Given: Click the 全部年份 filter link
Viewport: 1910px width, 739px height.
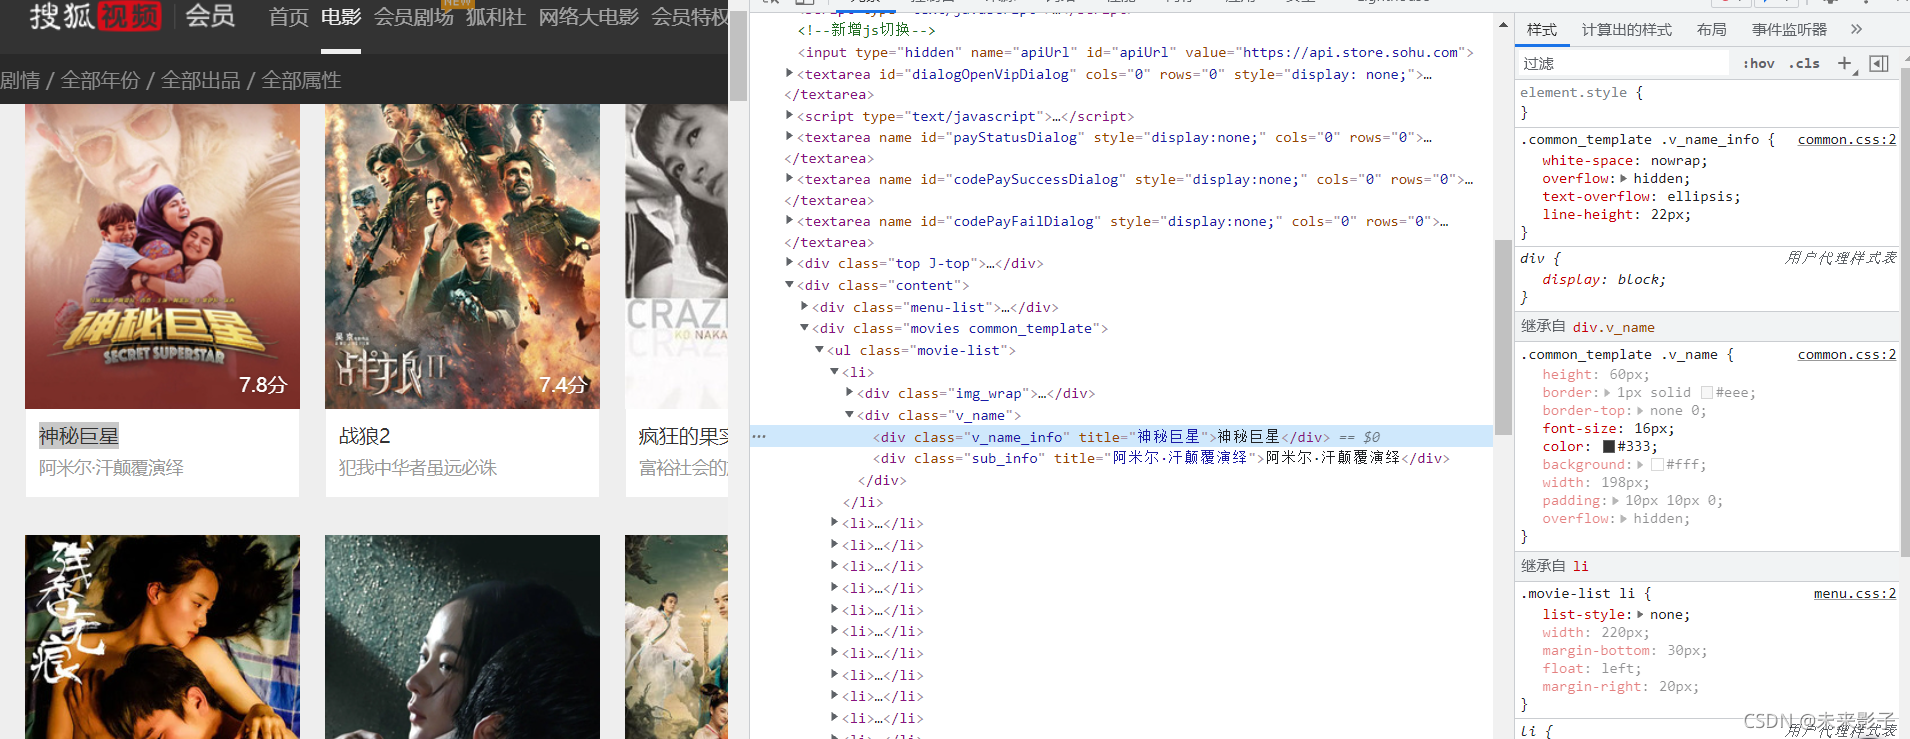Looking at the screenshot, I should (100, 80).
